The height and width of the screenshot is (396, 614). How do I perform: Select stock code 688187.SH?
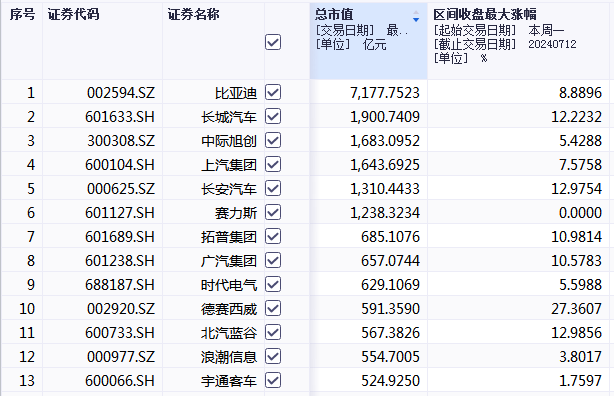120,285
